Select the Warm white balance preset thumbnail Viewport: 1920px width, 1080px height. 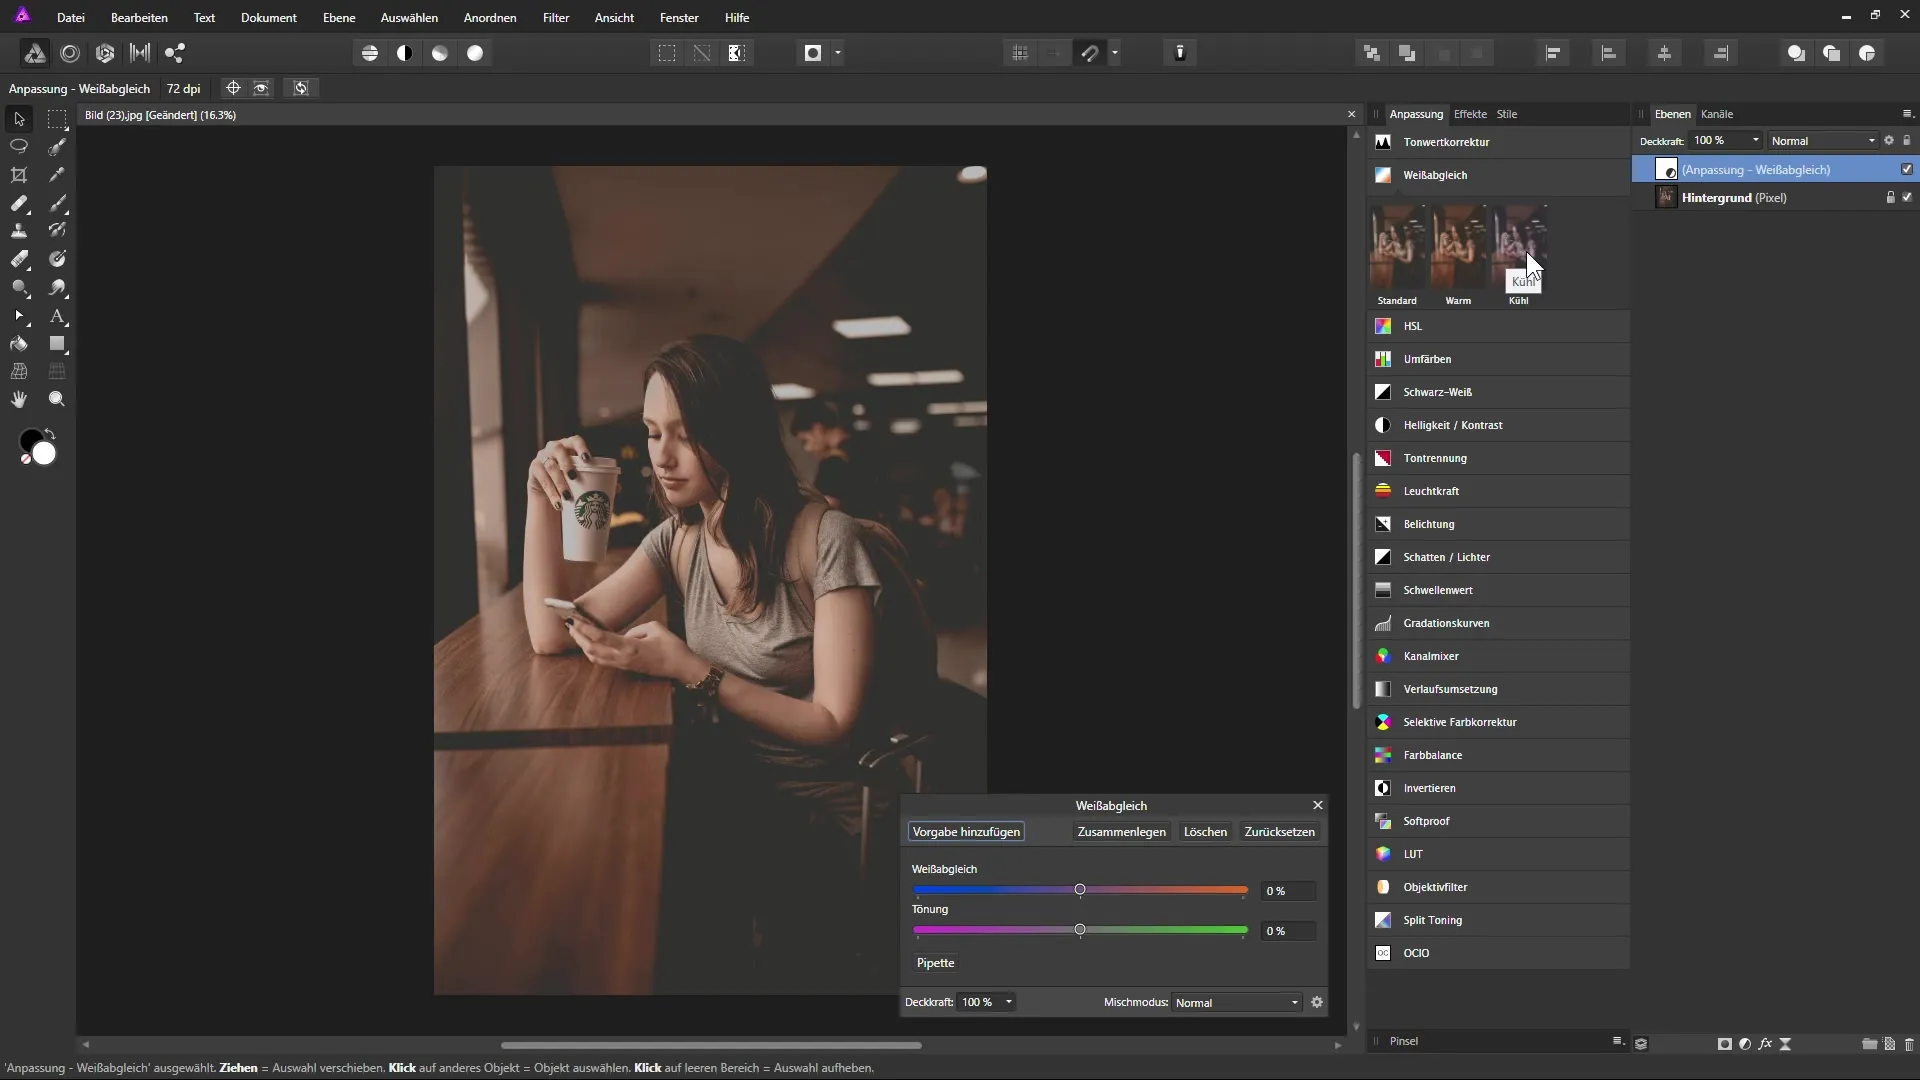[1458, 247]
